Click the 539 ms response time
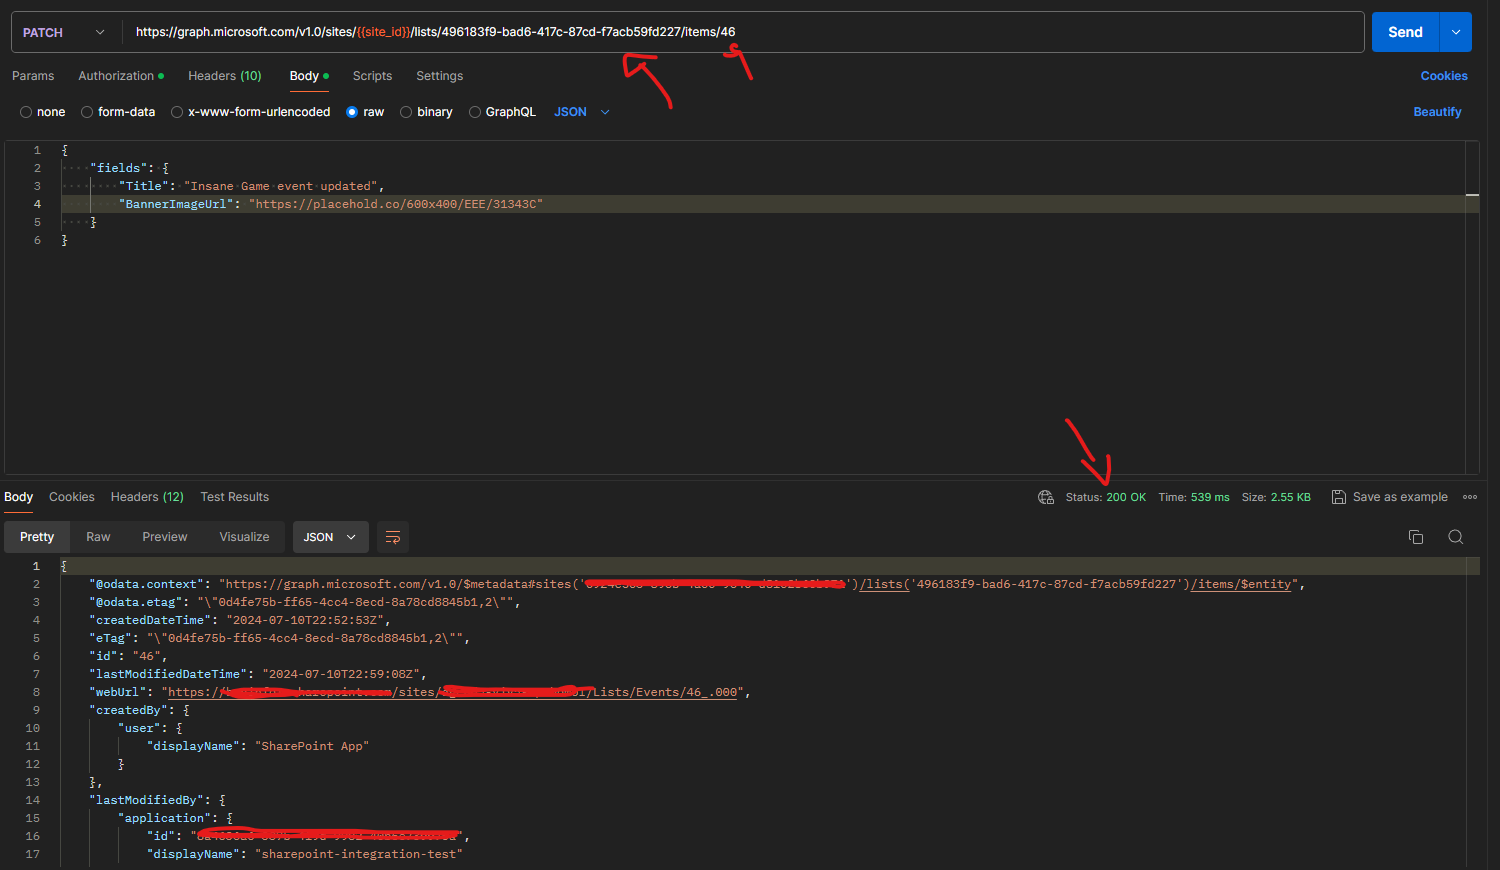 1210,497
